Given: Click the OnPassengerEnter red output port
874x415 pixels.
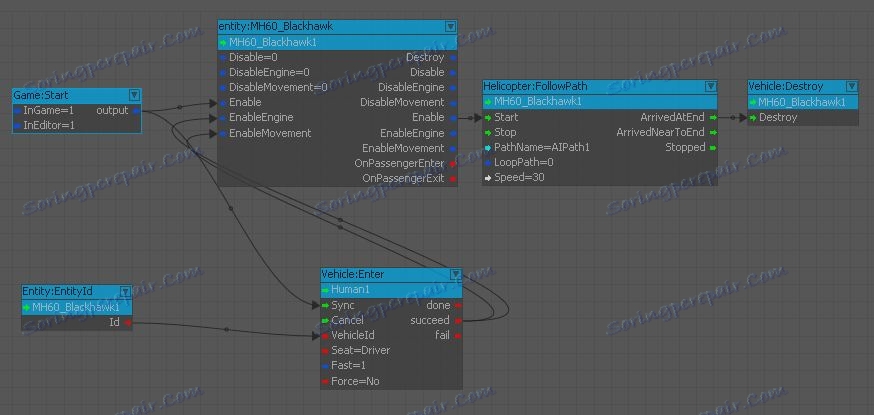Looking at the screenshot, I should pyautogui.click(x=453, y=164).
